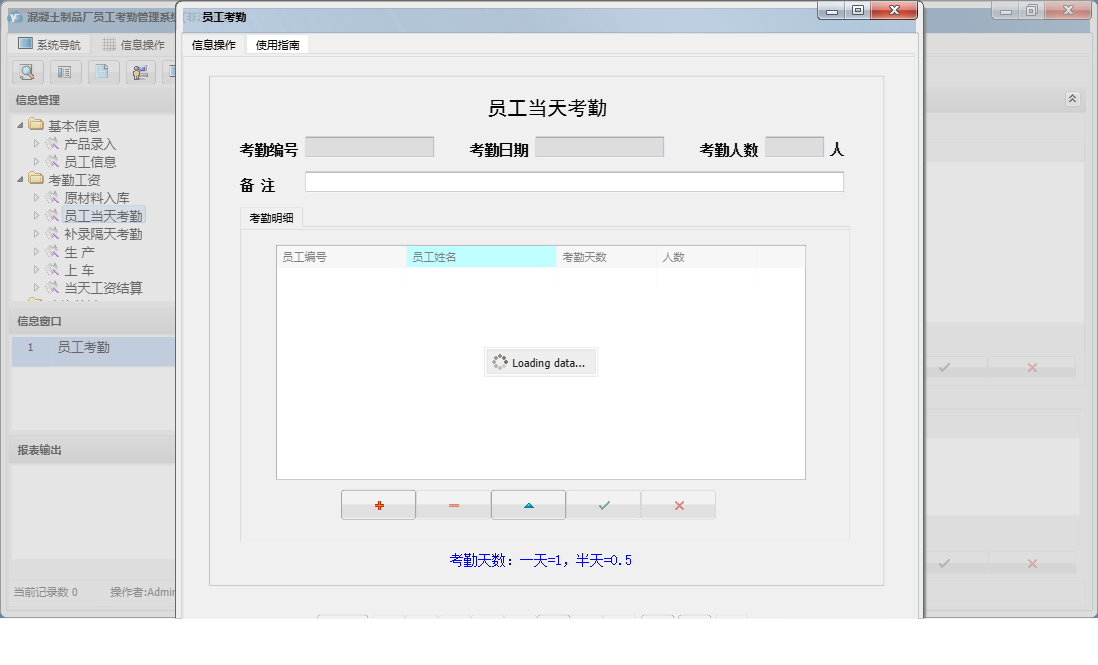
Task: Open the search tool on the toolbar
Action: (27, 72)
